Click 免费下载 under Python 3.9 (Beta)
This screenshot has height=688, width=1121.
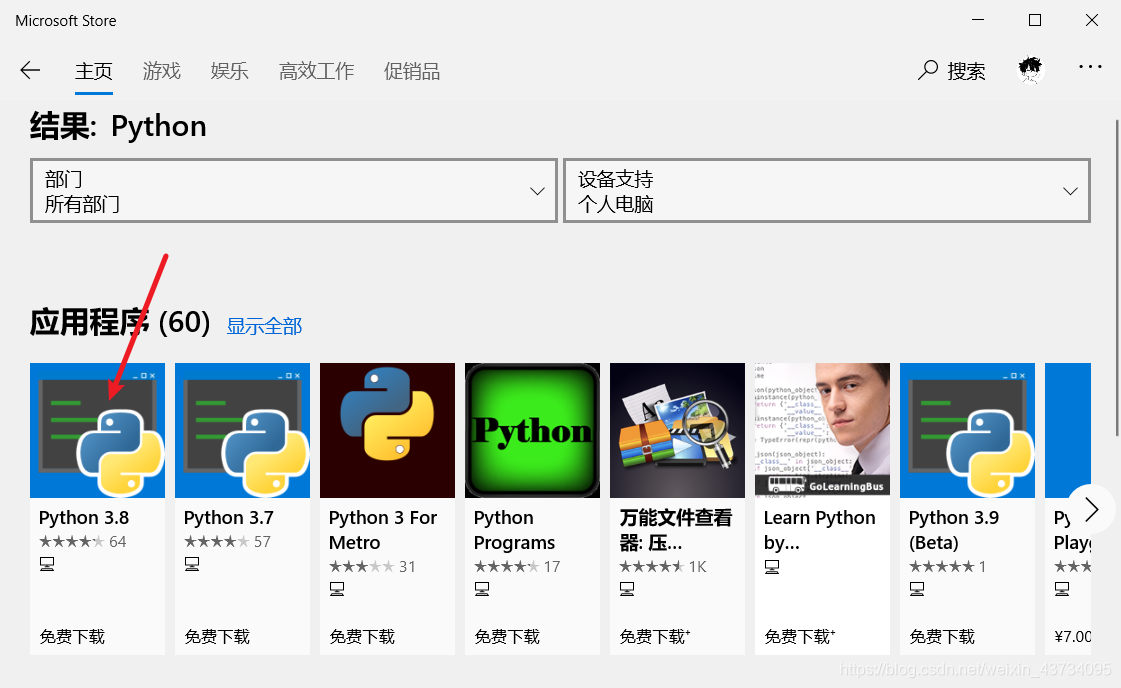[942, 637]
